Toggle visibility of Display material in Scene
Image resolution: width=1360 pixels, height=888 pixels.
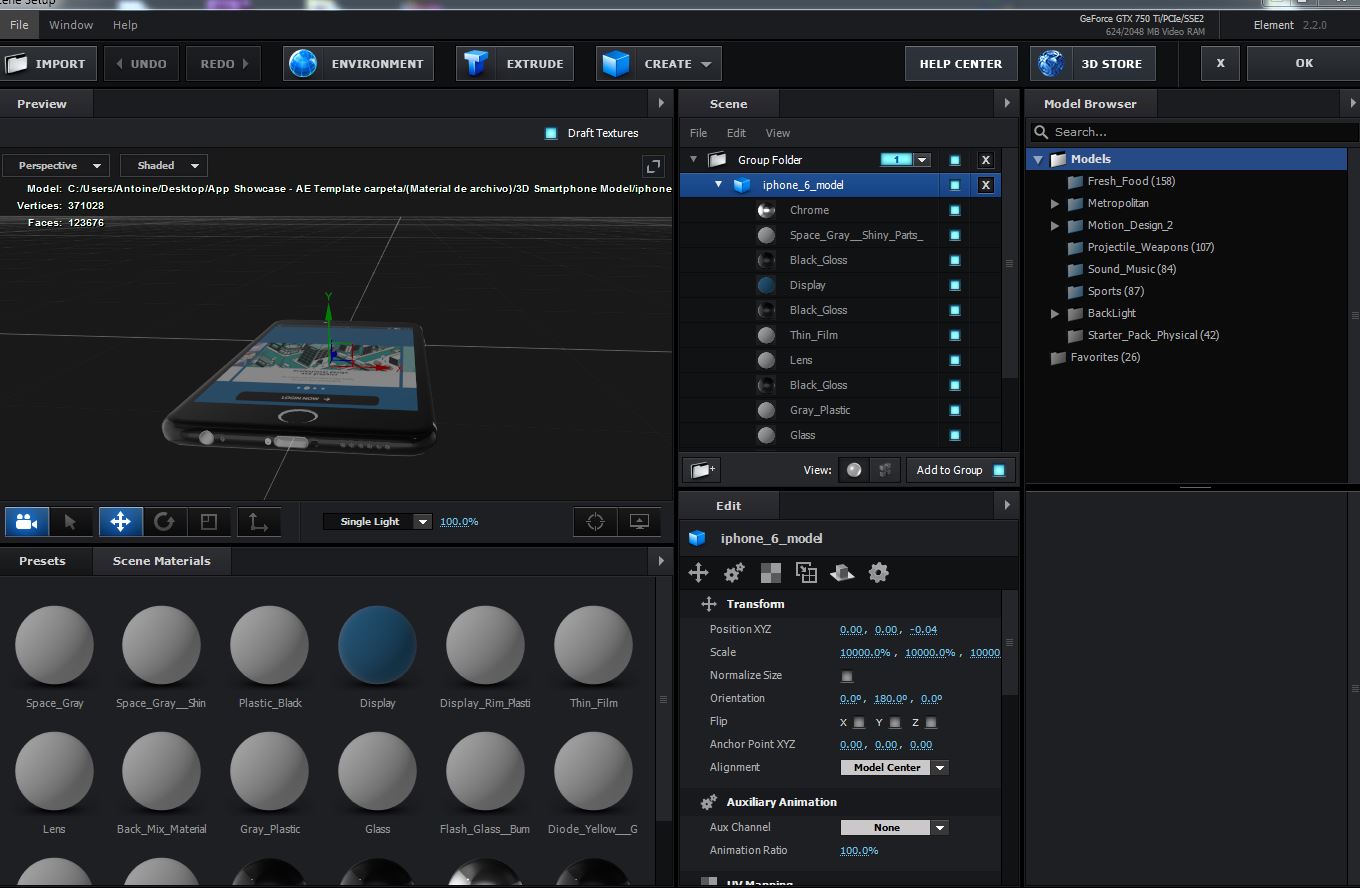click(x=955, y=285)
